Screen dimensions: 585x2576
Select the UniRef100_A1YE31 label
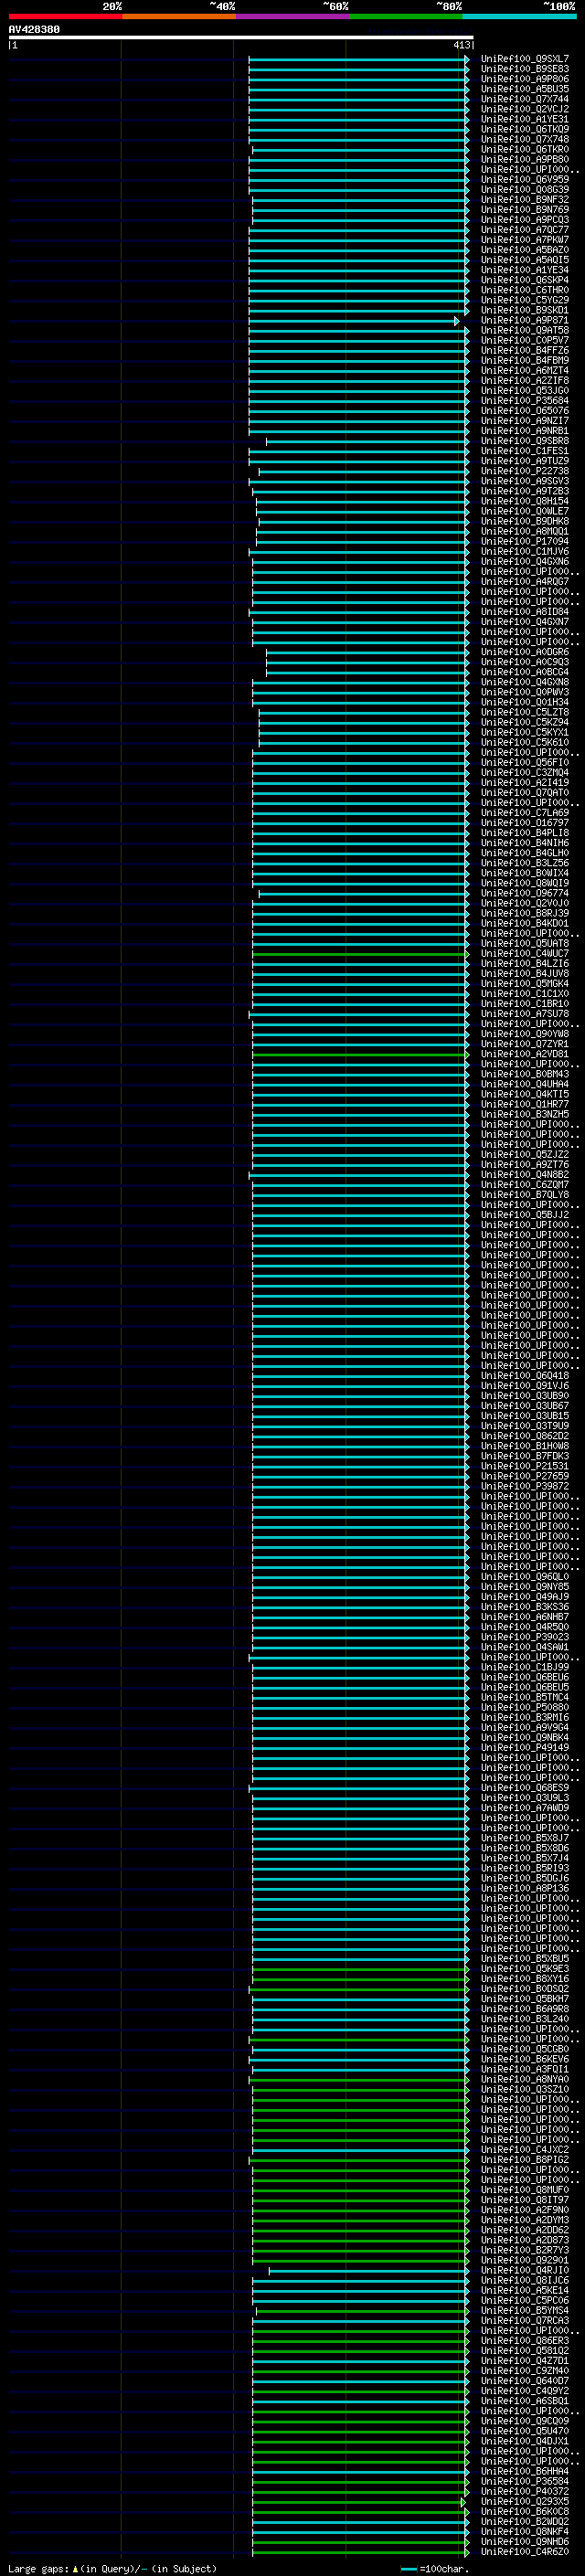point(524,119)
